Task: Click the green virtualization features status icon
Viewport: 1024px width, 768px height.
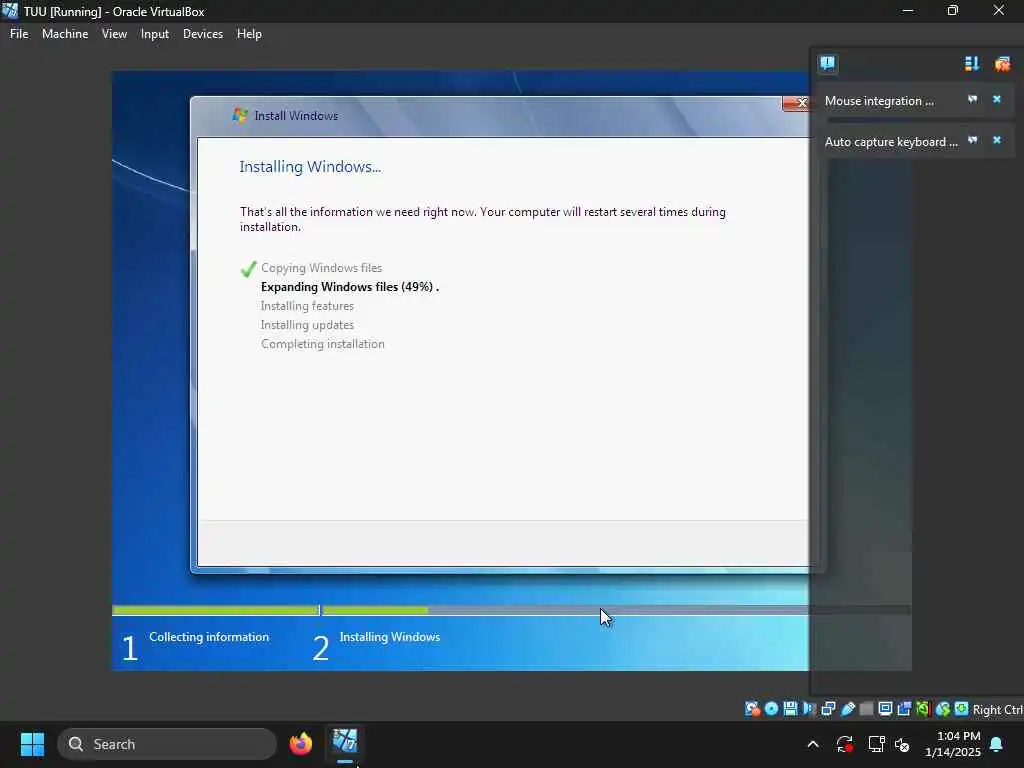Action: pos(923,709)
